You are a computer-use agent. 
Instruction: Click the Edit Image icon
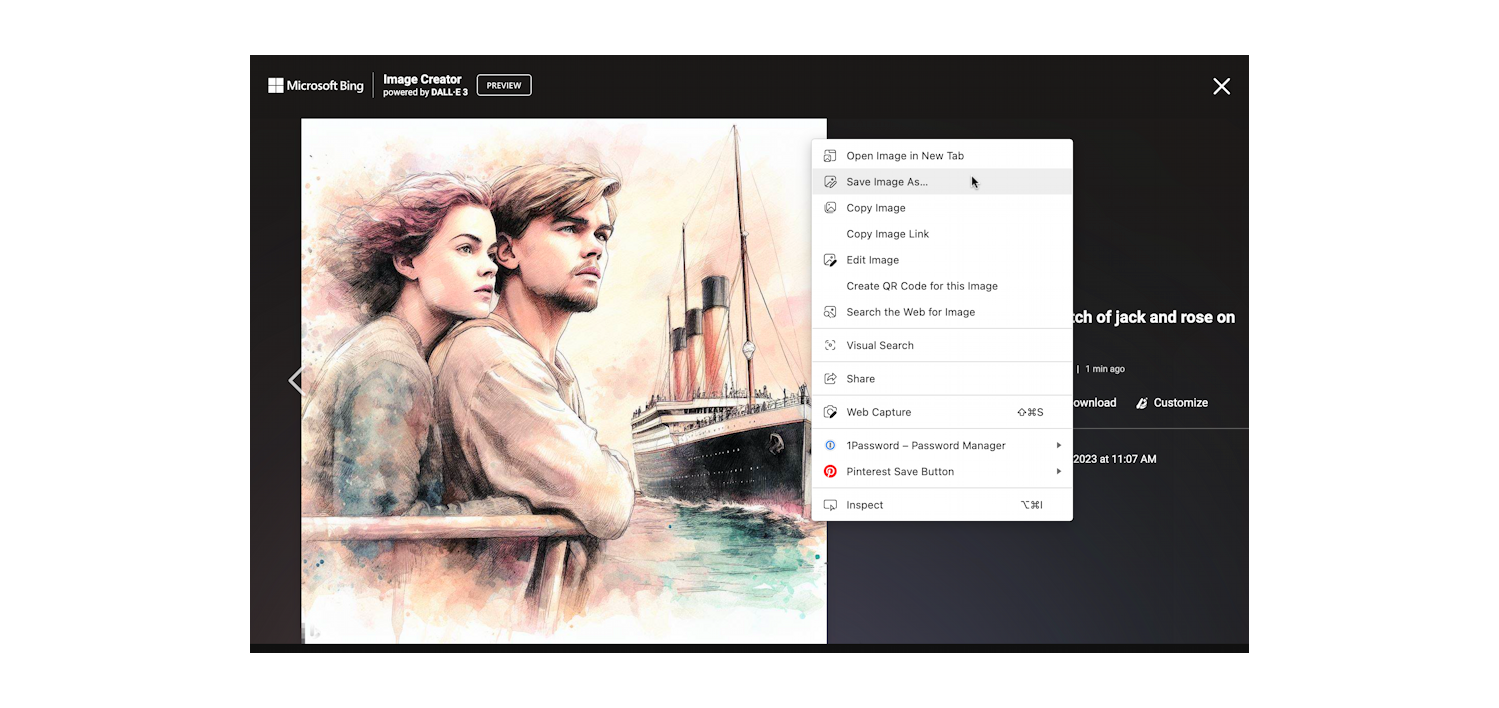pyautogui.click(x=830, y=260)
